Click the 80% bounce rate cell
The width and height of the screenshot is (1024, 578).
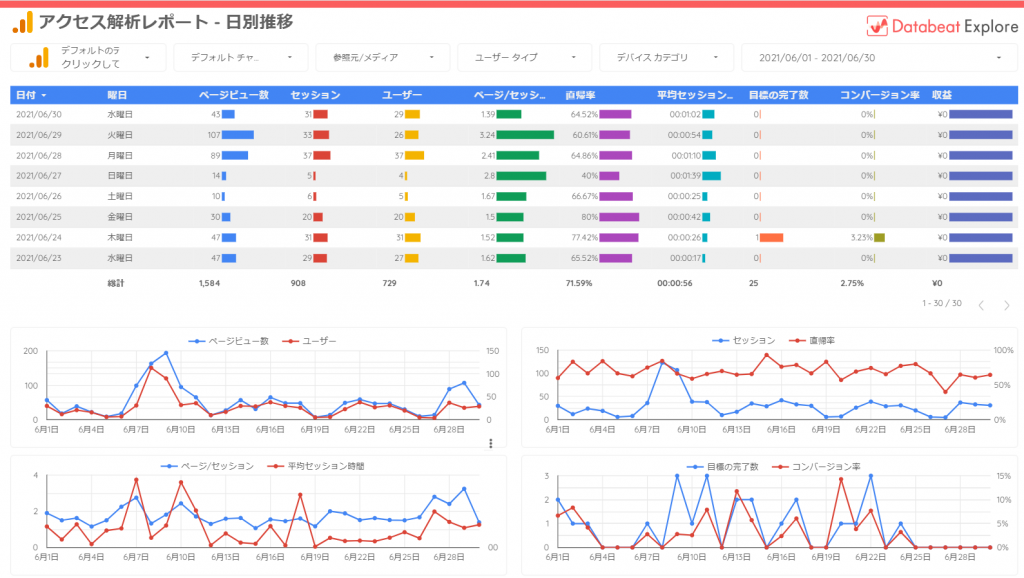[589, 217]
